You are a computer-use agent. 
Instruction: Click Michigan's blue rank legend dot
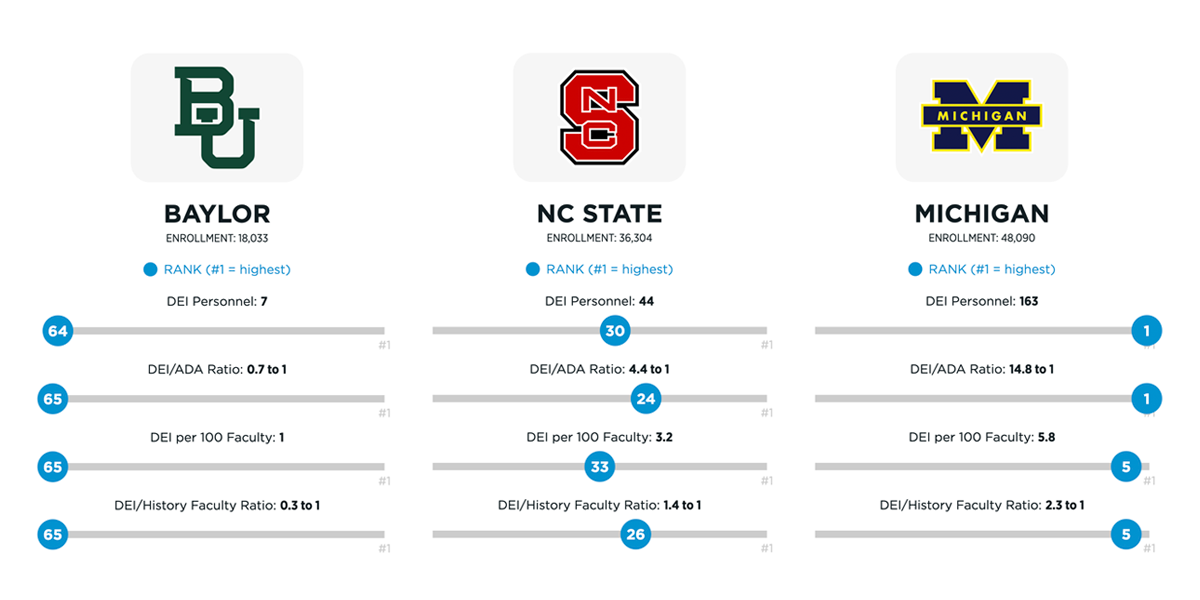pyautogui.click(x=915, y=269)
